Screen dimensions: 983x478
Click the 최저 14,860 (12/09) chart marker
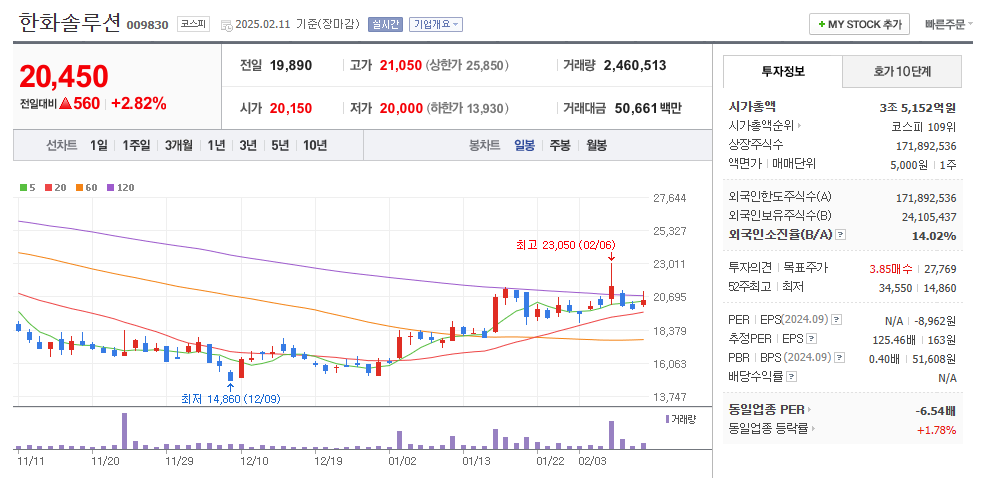tap(229, 398)
